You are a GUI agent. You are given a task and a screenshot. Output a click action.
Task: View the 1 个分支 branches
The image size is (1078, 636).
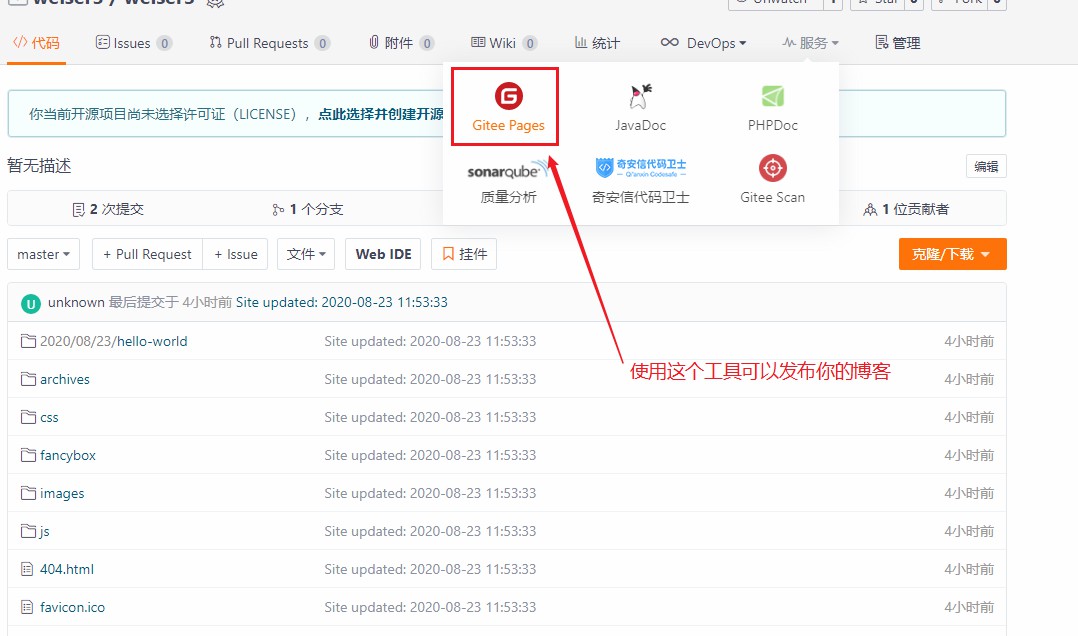[x=307, y=209]
